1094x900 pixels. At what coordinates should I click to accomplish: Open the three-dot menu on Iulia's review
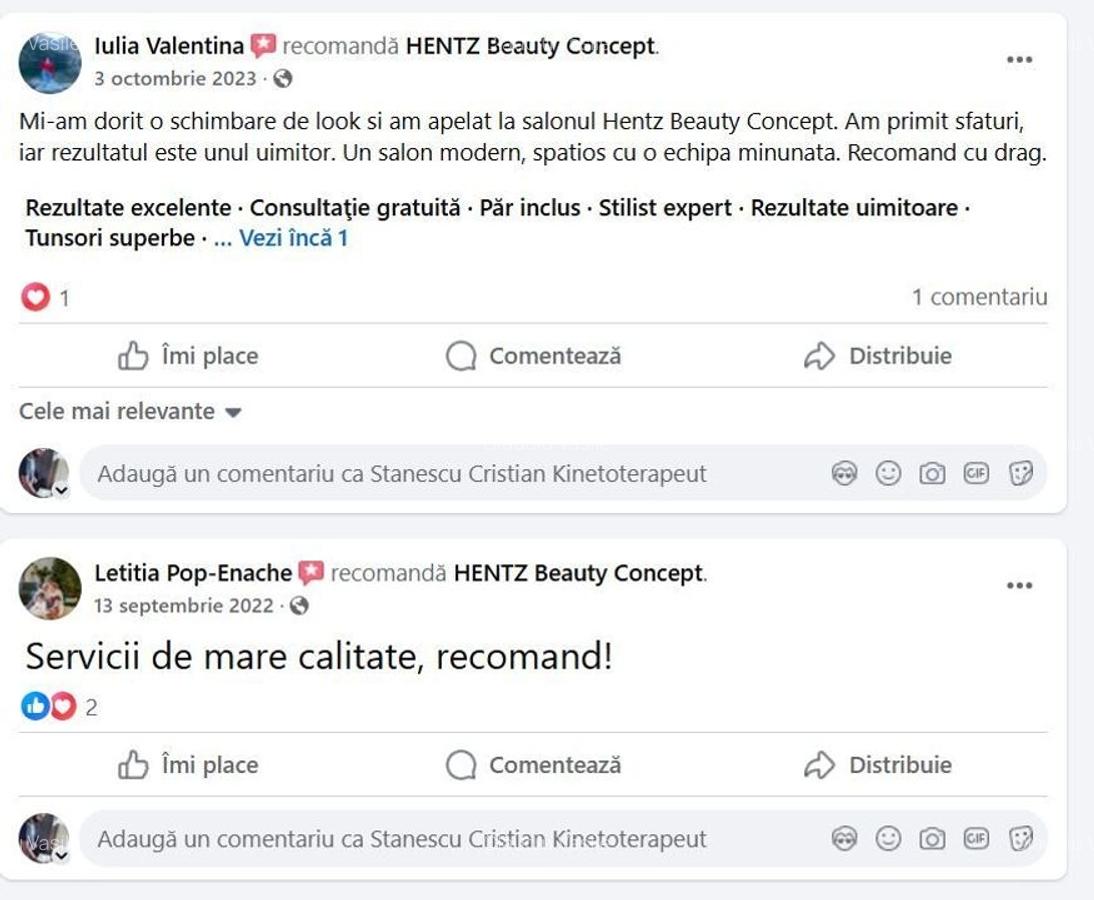click(1019, 59)
